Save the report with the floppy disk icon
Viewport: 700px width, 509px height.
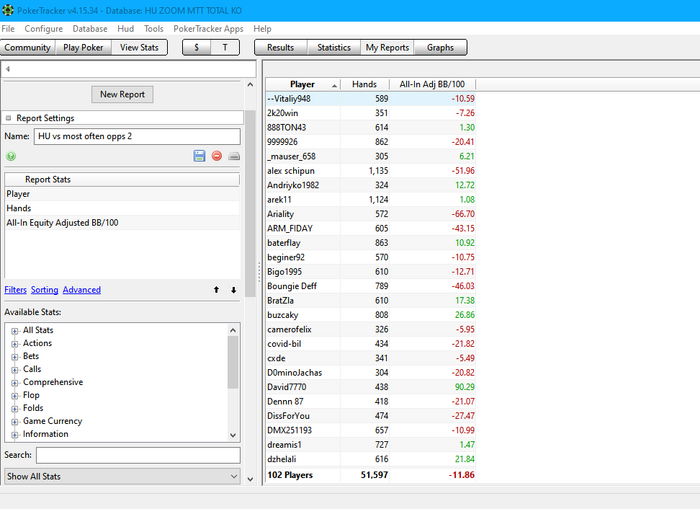[x=199, y=156]
